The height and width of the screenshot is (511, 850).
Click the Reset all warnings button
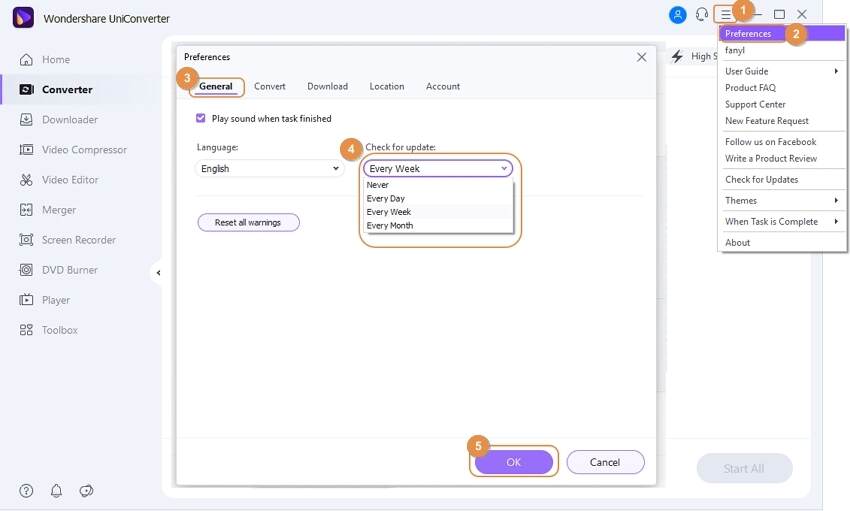point(248,222)
